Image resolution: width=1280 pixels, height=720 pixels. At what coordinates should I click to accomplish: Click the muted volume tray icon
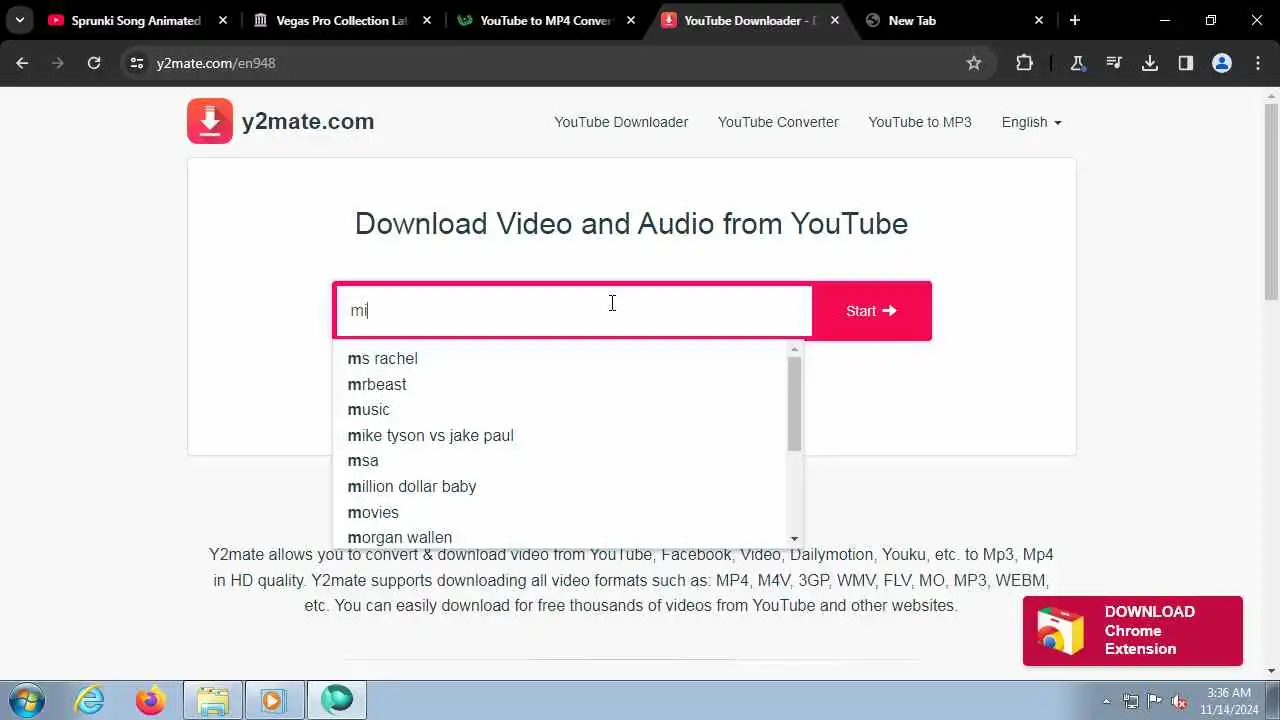tap(1180, 701)
